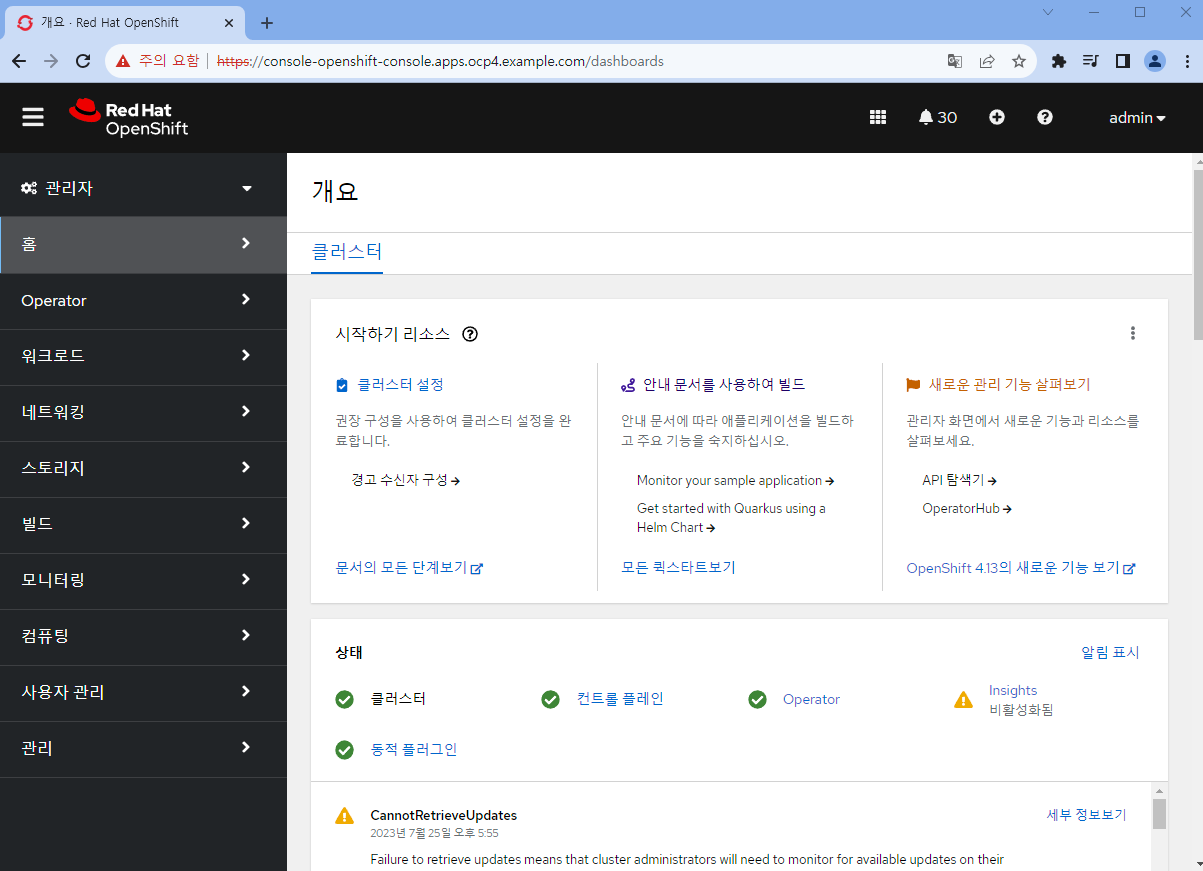
Task: Open a new browser tab
Action: point(267,23)
